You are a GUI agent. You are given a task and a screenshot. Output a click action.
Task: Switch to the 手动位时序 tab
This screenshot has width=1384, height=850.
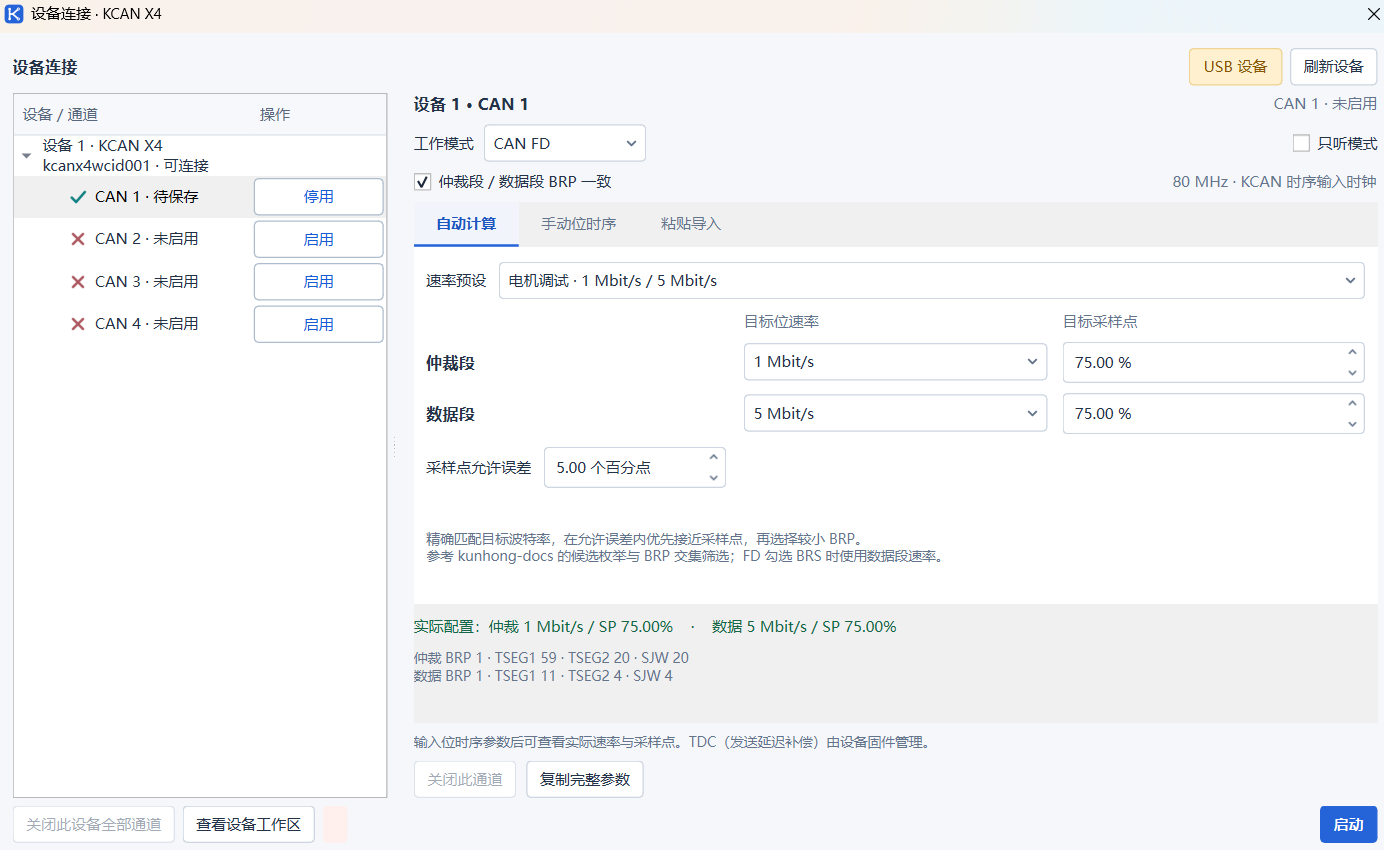(579, 224)
